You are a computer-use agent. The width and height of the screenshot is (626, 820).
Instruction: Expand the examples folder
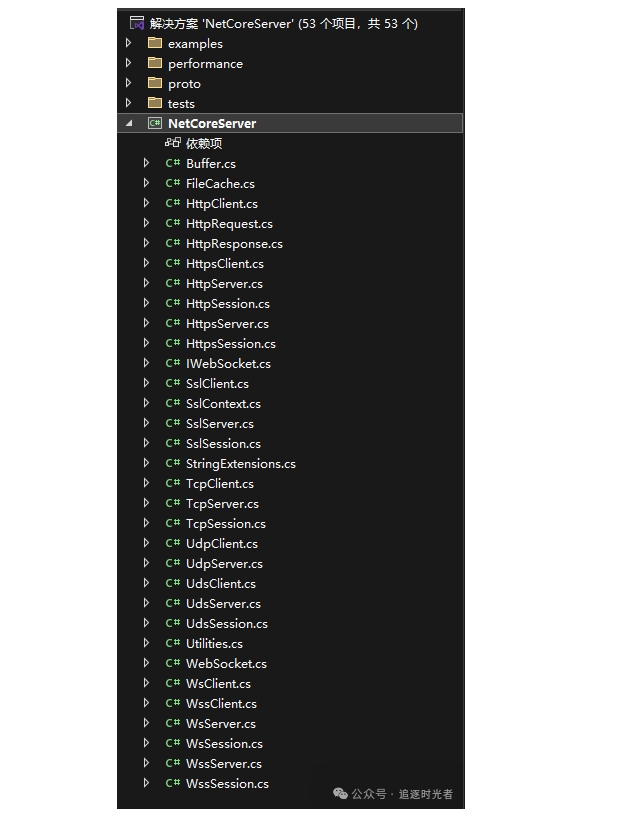click(x=128, y=43)
